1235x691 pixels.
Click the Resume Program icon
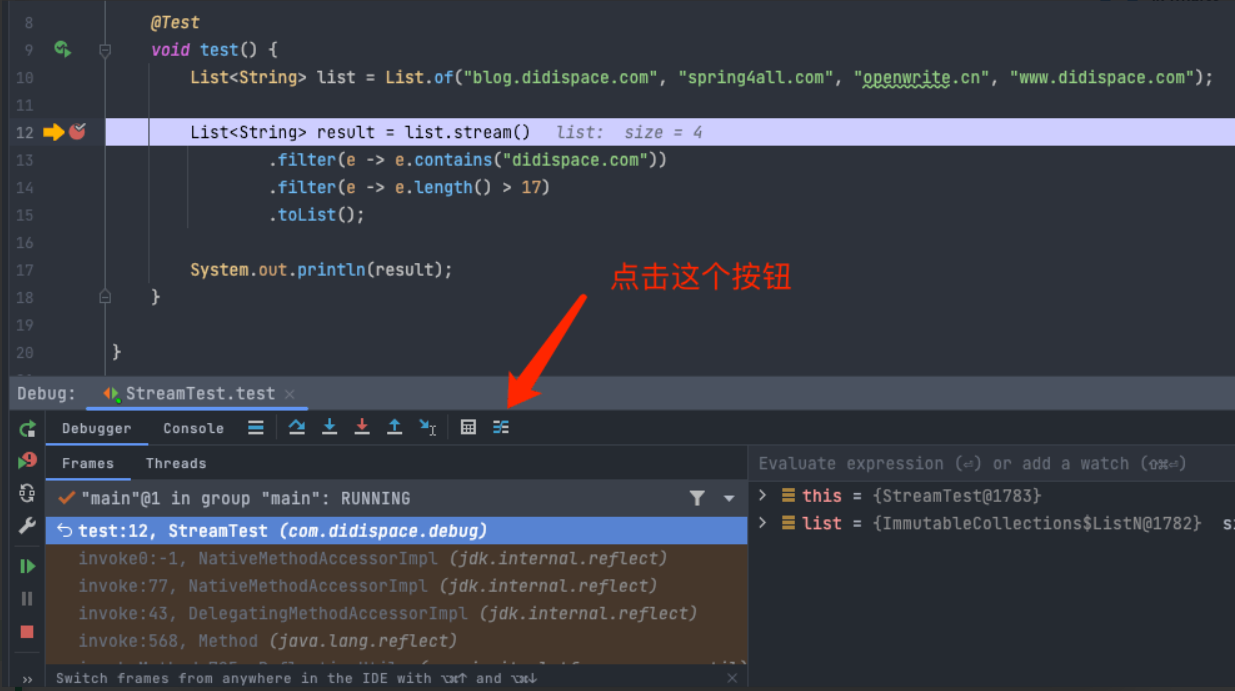(x=28, y=566)
